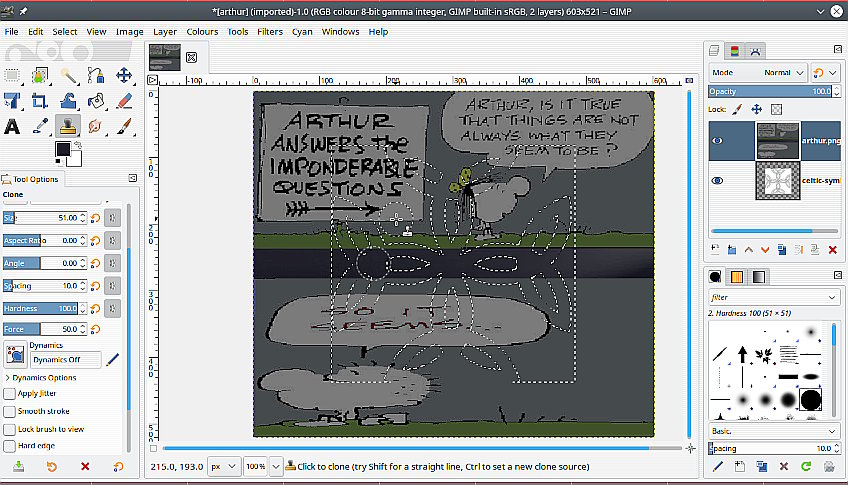Viewport: 848px width, 485px height.
Task: Switch to the Paths tab
Action: pyautogui.click(x=756, y=51)
